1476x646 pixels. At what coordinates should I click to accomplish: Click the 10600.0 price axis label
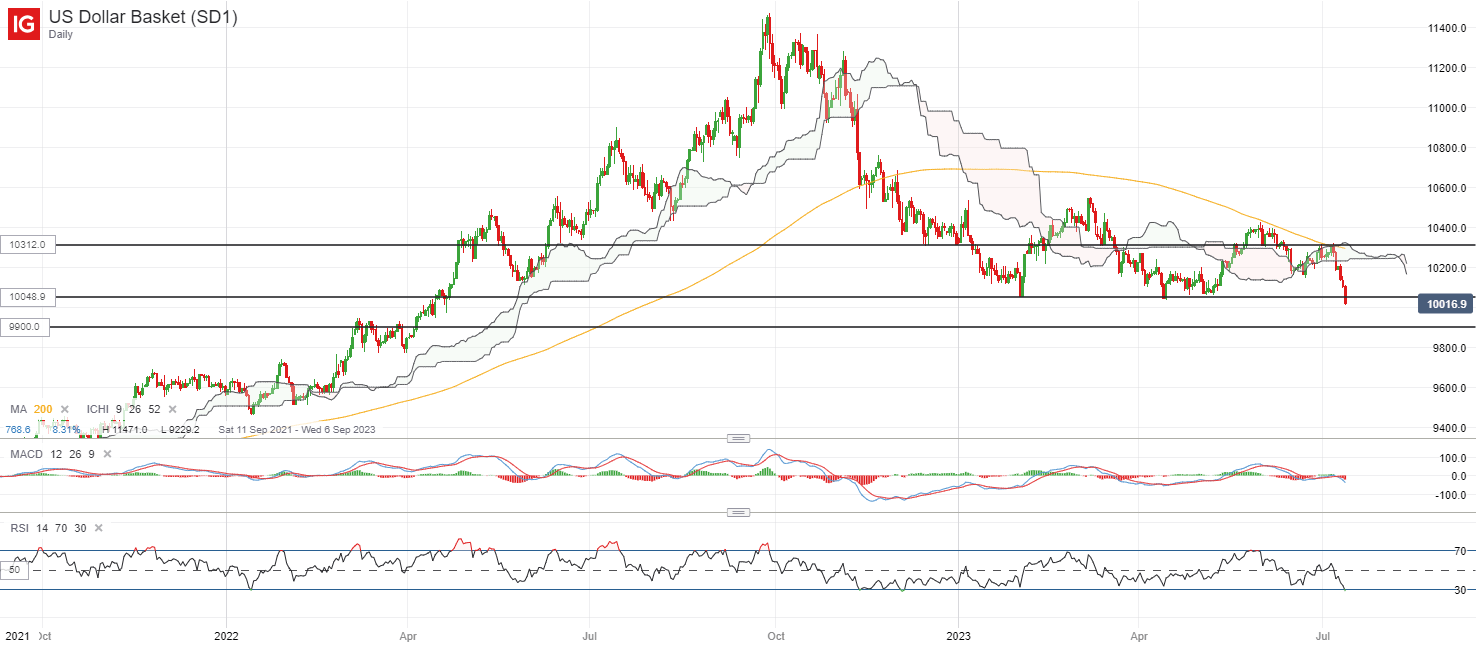click(x=1446, y=188)
